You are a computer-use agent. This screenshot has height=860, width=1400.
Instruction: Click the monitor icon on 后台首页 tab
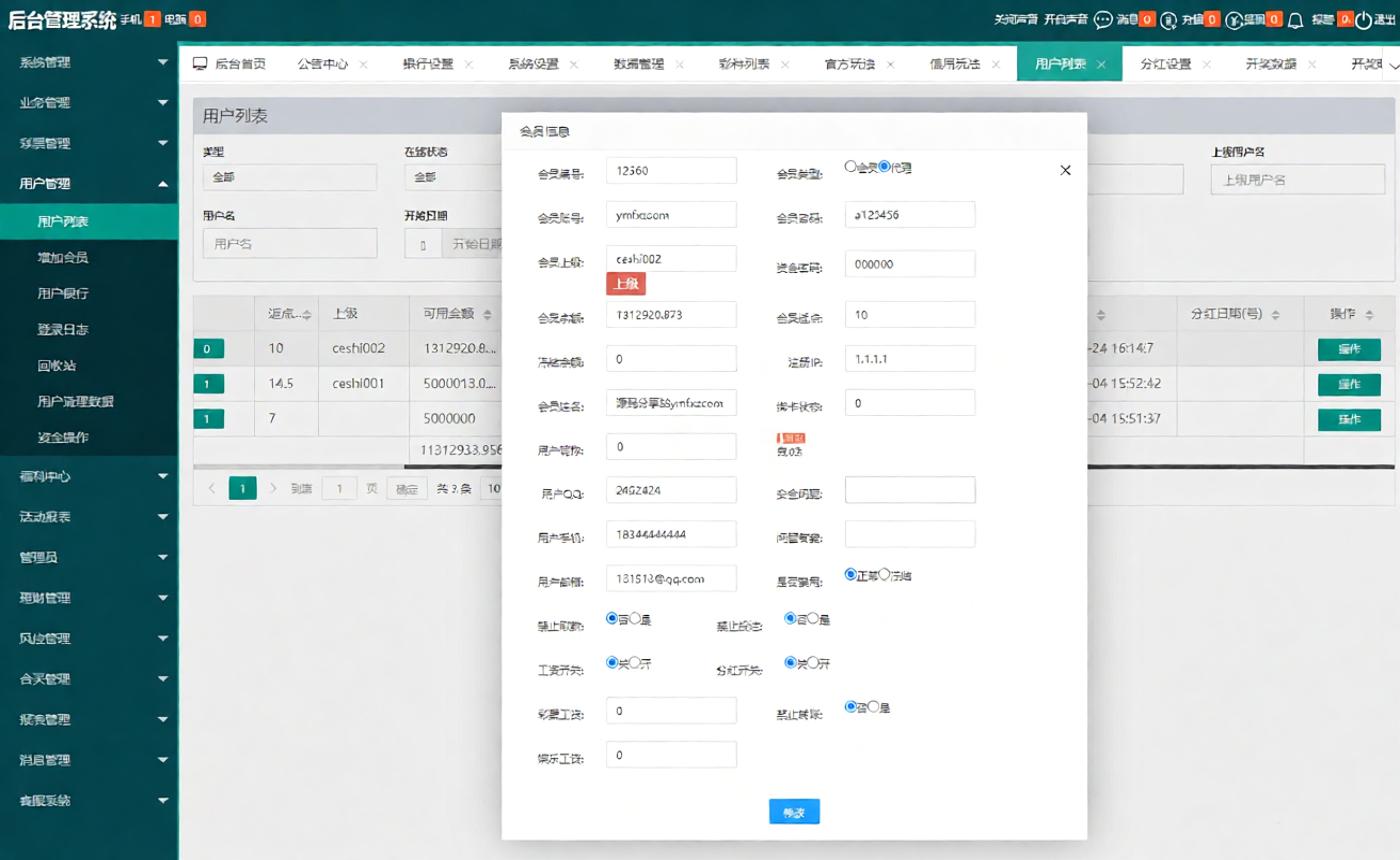point(200,63)
